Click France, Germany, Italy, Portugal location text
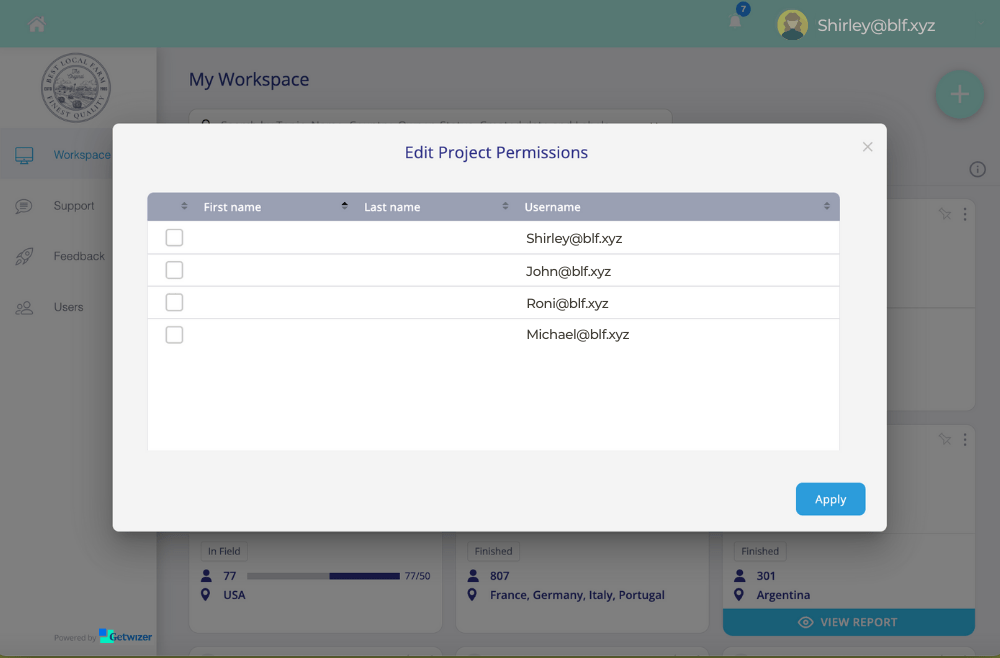Image resolution: width=1000 pixels, height=658 pixels. [x=577, y=595]
